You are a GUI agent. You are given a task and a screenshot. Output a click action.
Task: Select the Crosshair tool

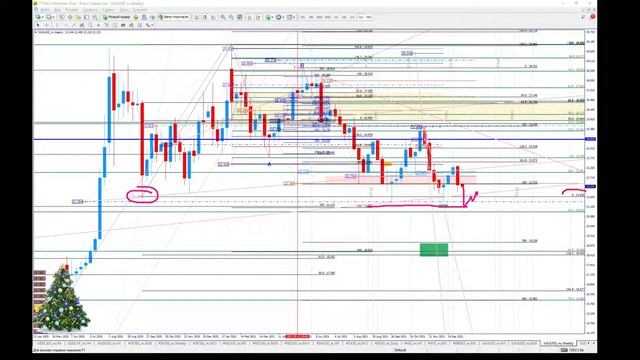point(46,25)
